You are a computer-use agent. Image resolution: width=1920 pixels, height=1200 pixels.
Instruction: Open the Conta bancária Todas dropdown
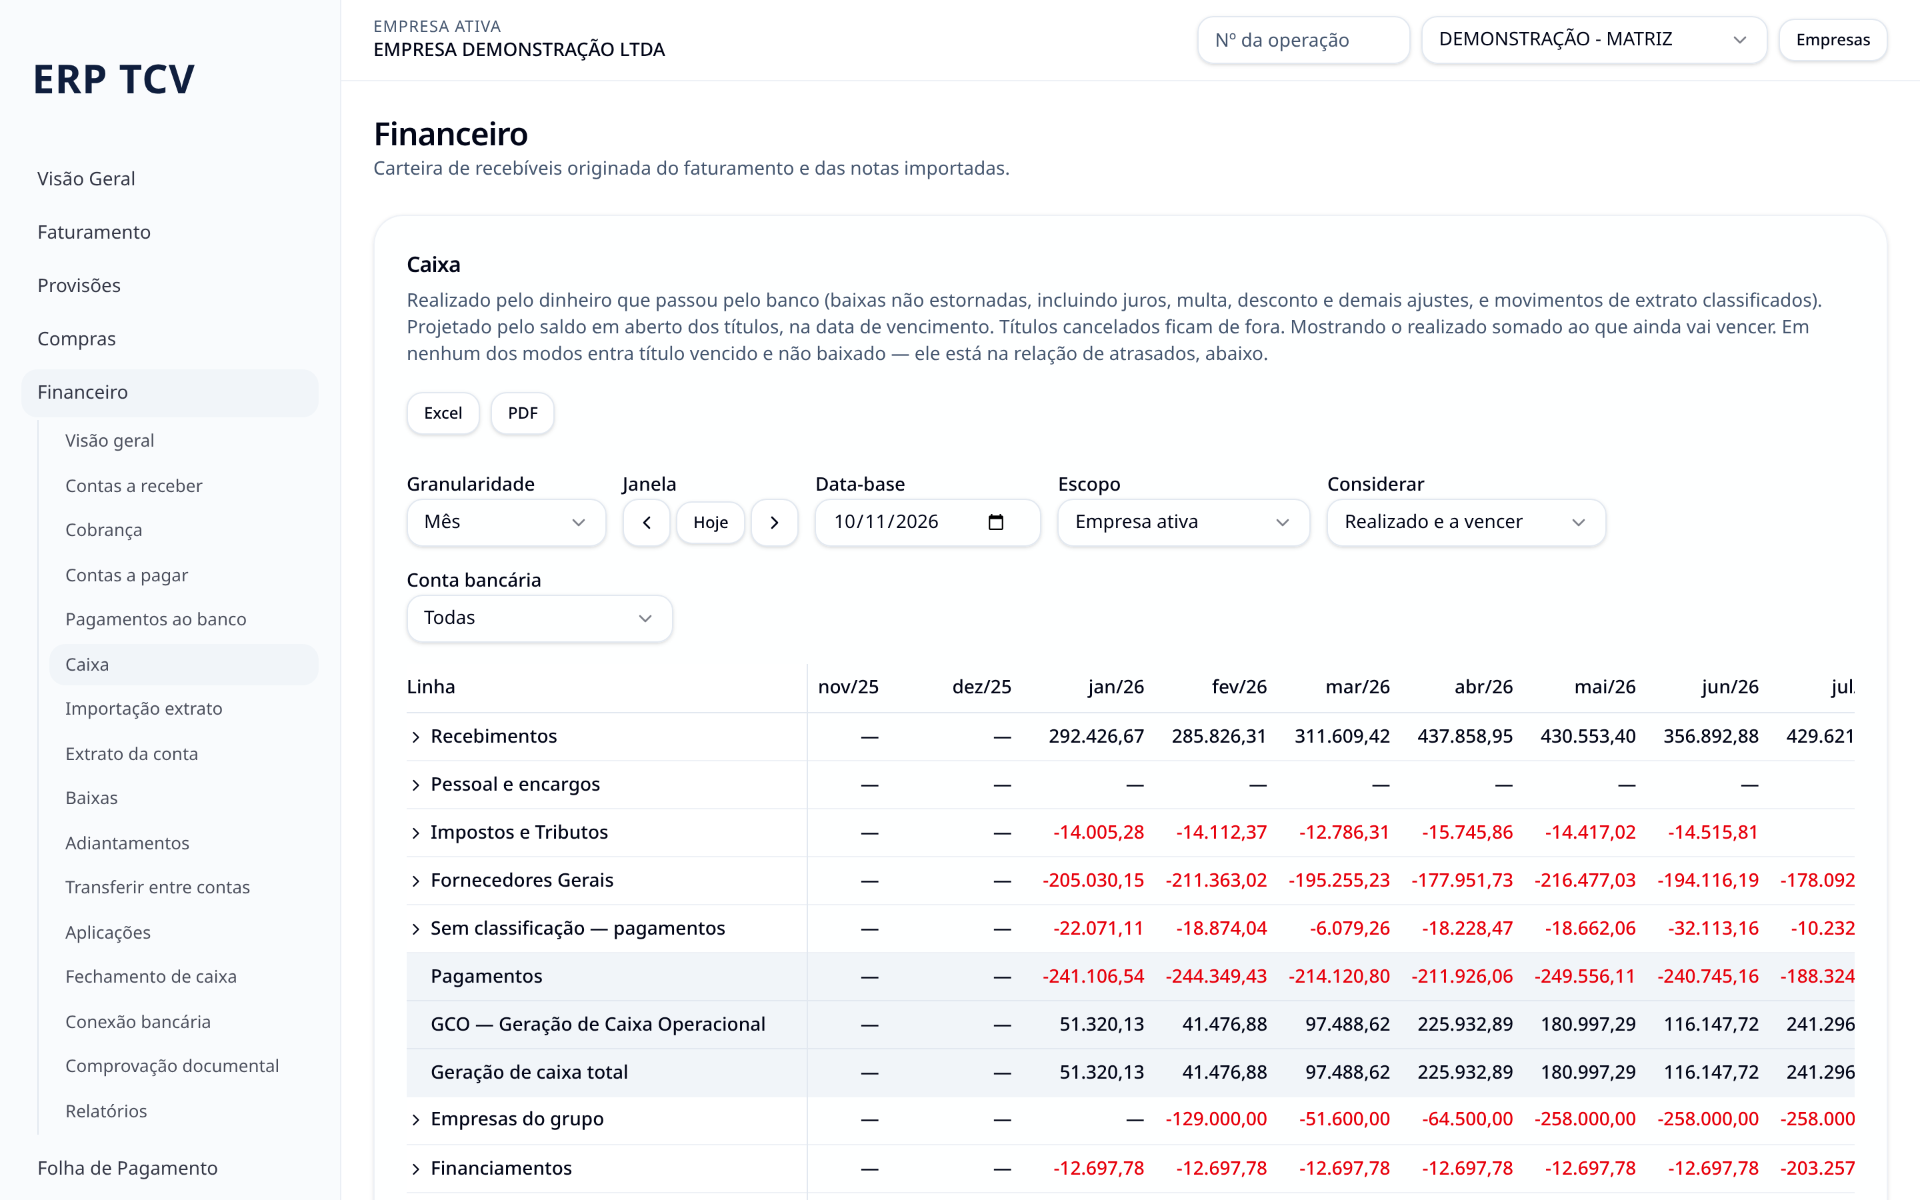[x=539, y=618]
